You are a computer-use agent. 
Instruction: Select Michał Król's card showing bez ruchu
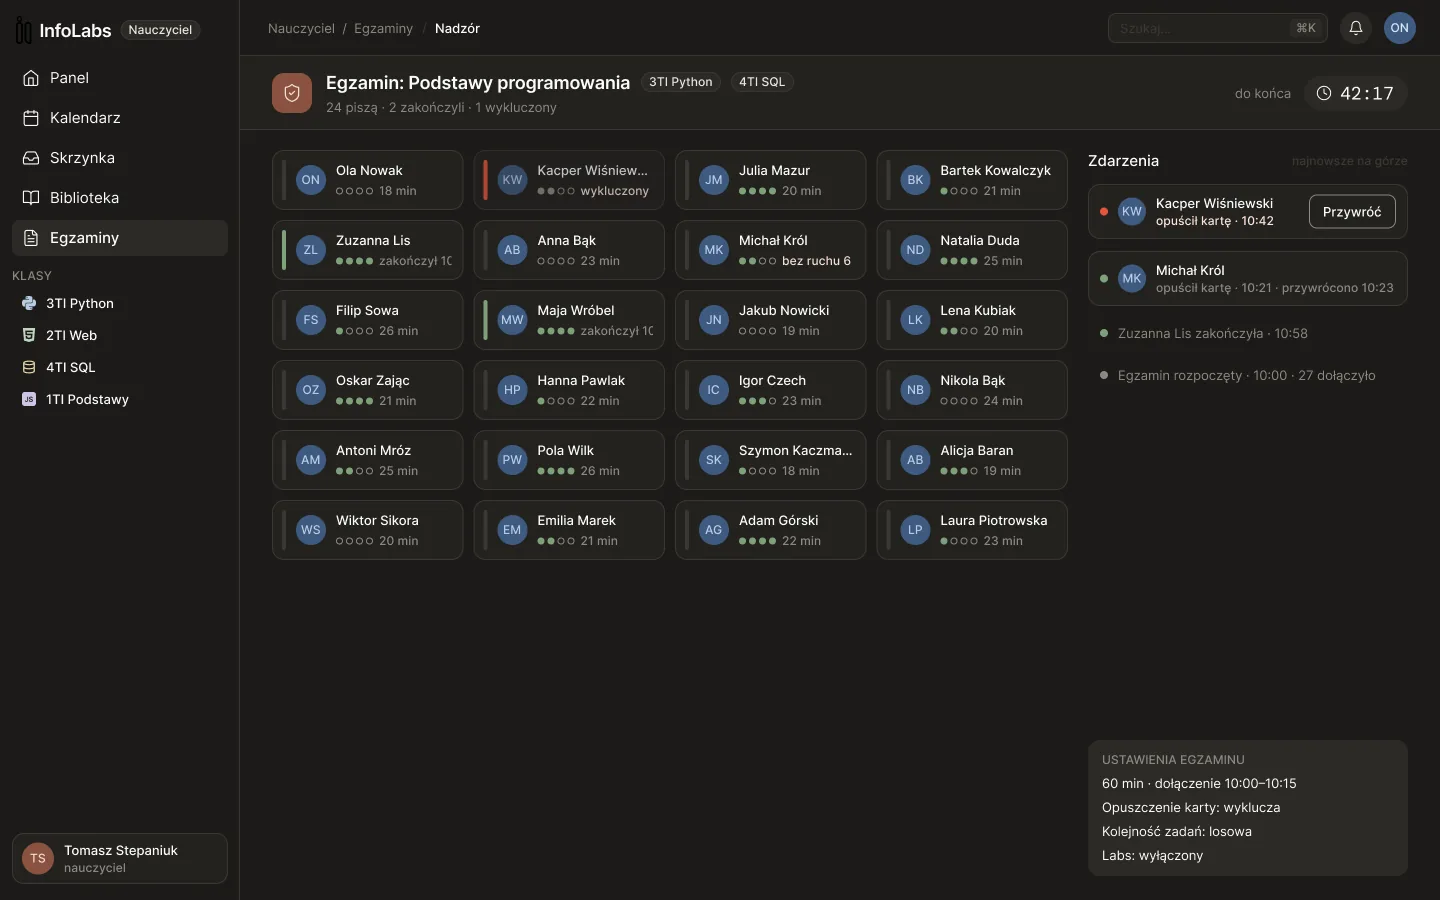coord(770,250)
